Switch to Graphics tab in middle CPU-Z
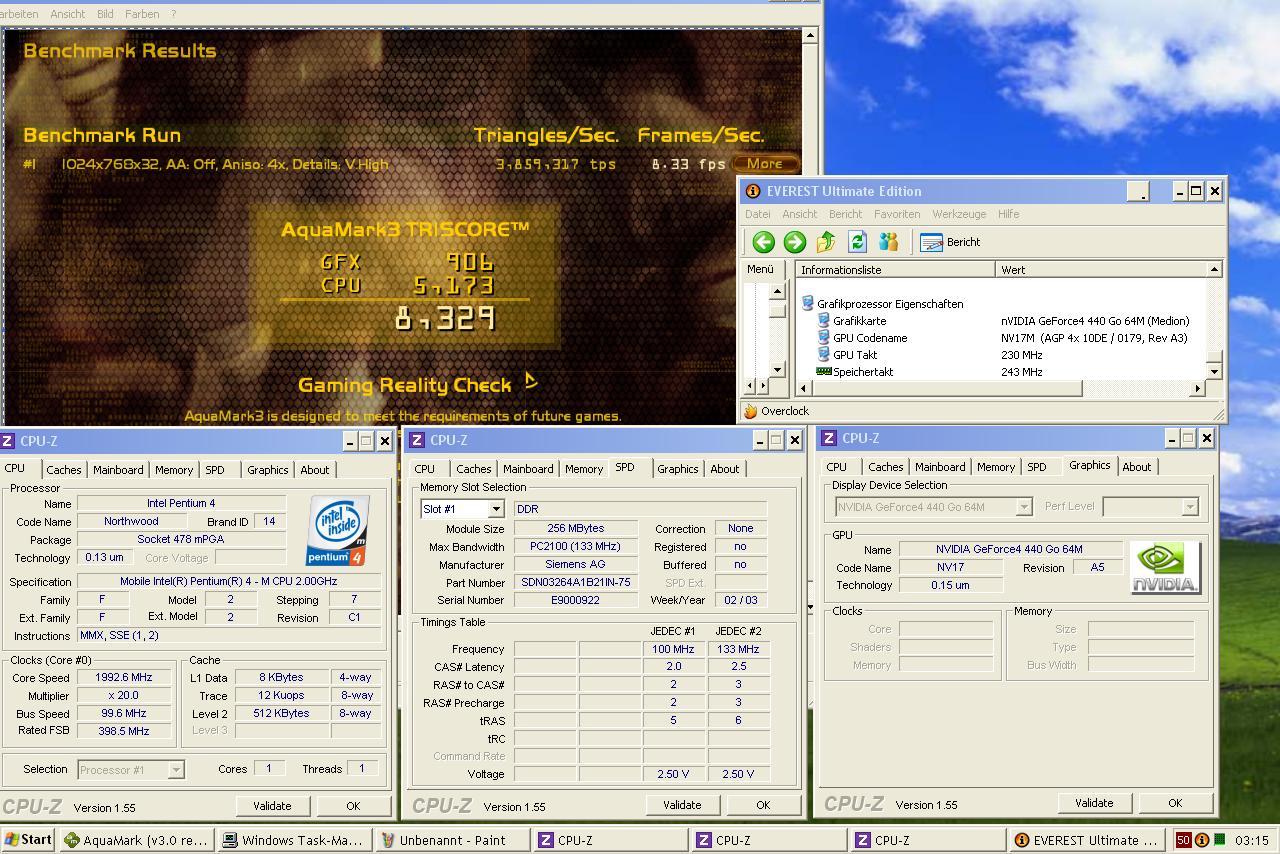The height and width of the screenshot is (854, 1280). click(x=678, y=469)
